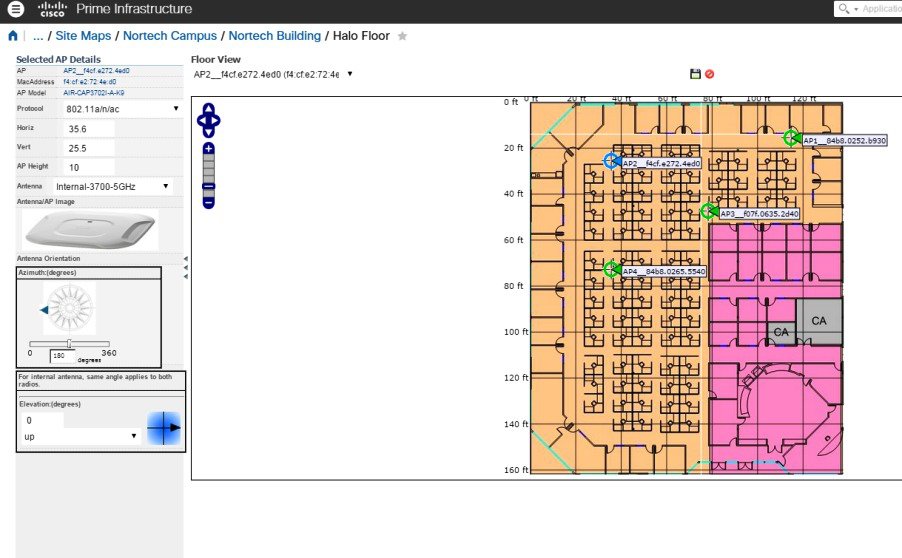This screenshot has width=902, height=558.
Task: Collapse the side panel arrow handle
Action: [x=185, y=267]
